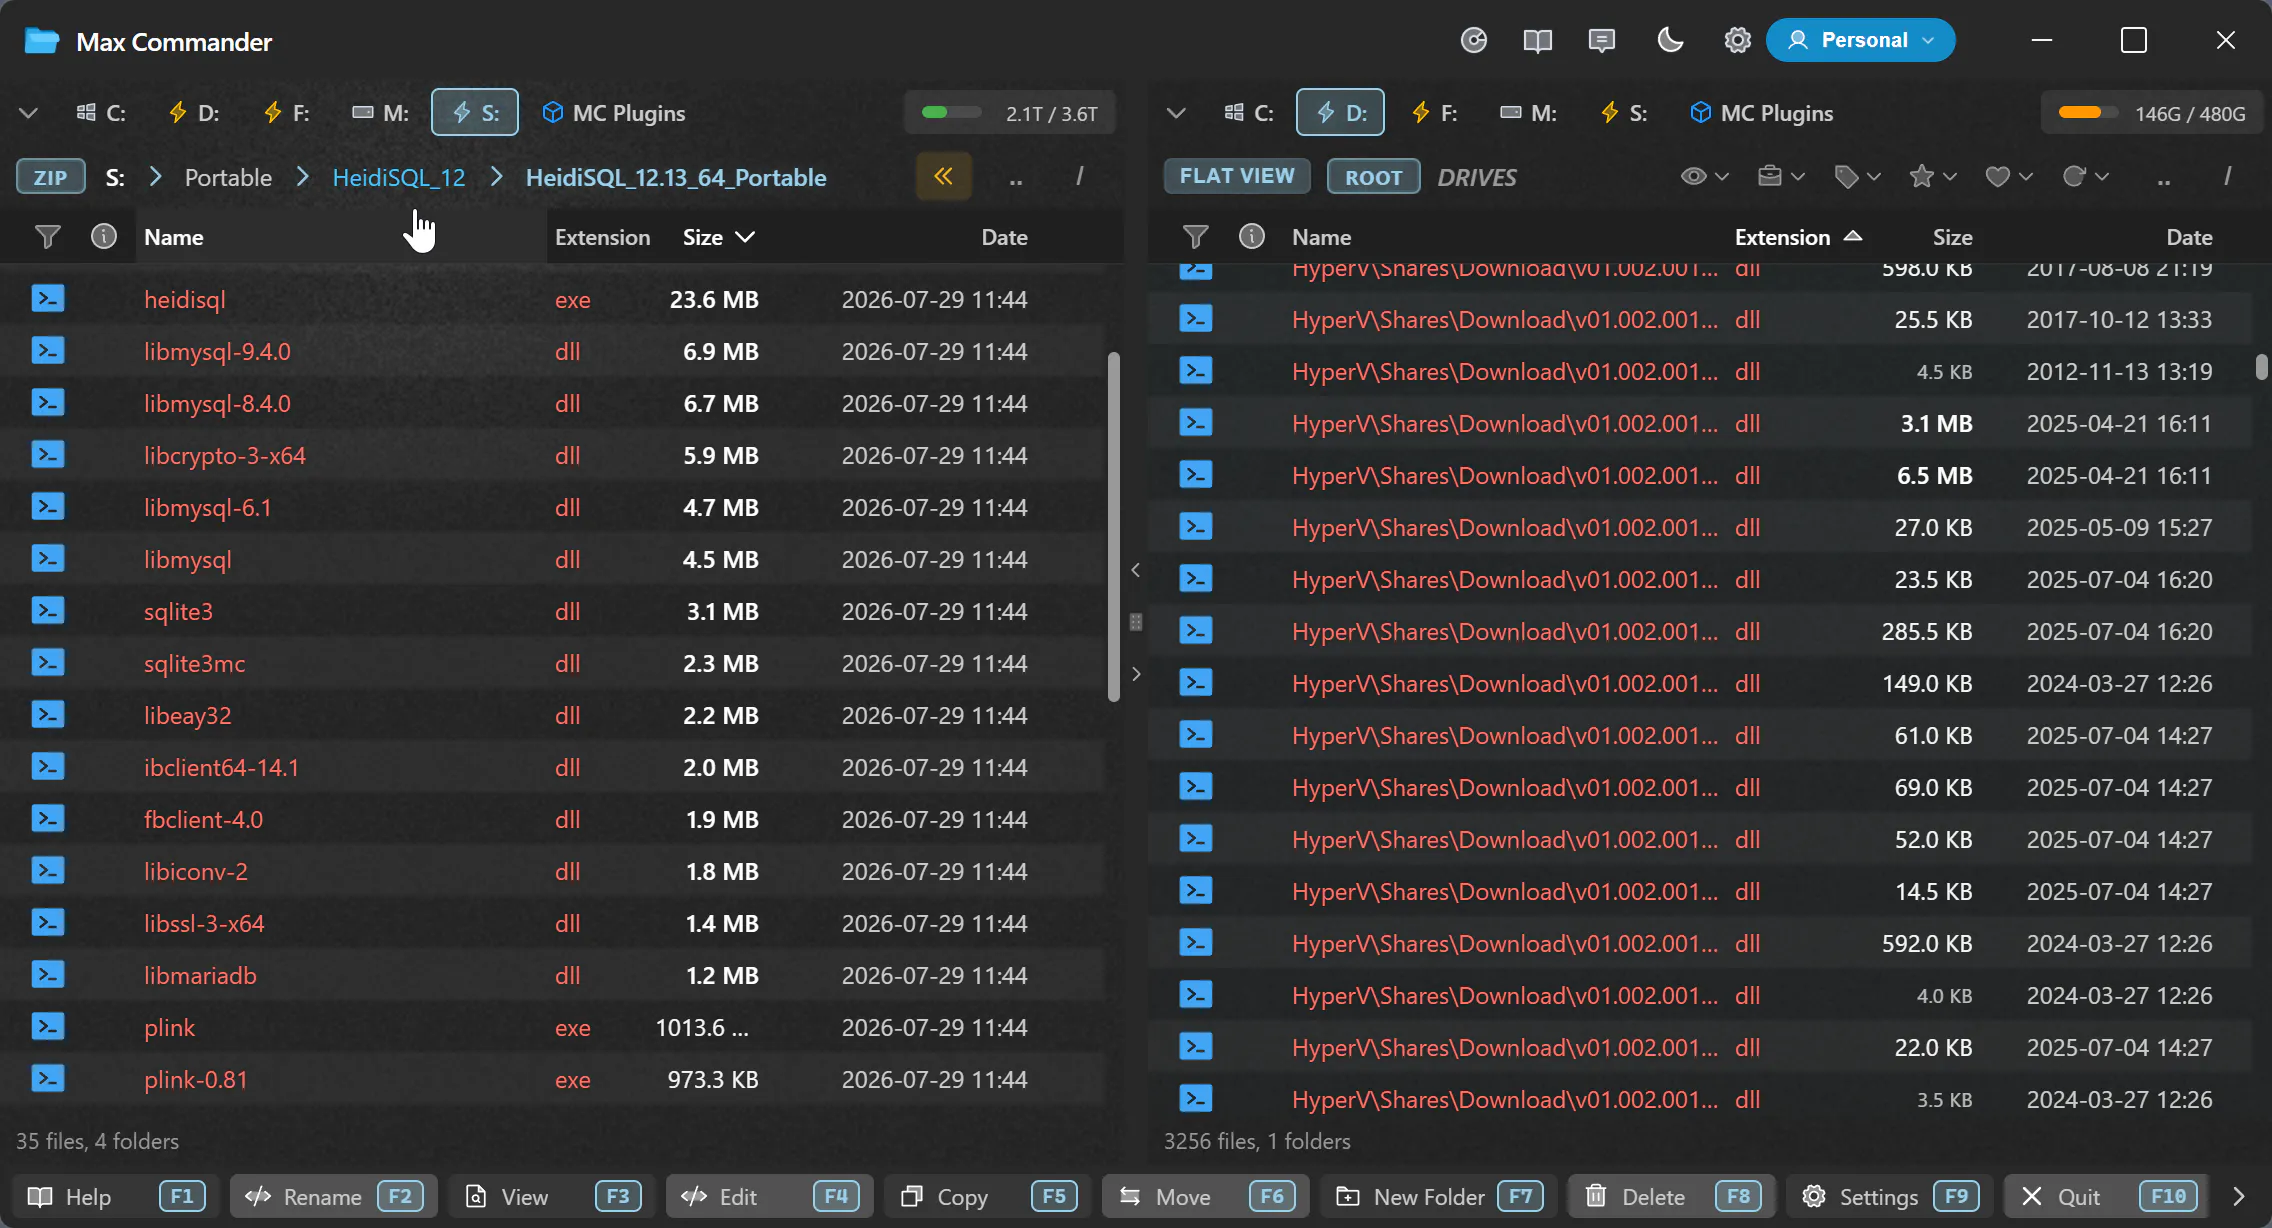Toggle FLAT VIEW in right panel

tap(1237, 176)
